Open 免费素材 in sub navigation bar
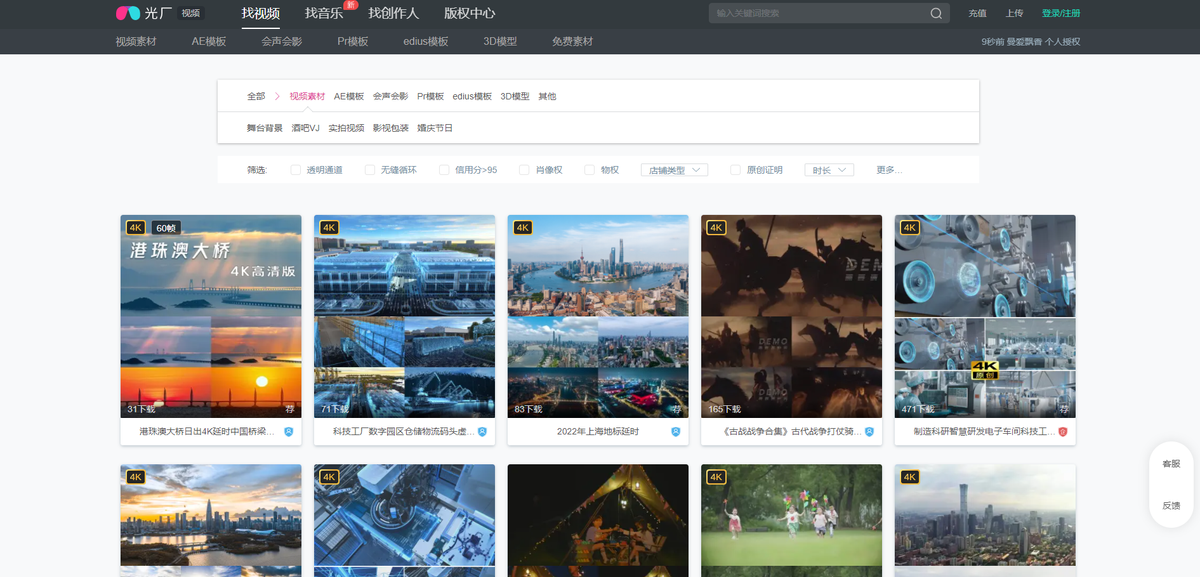 point(572,42)
